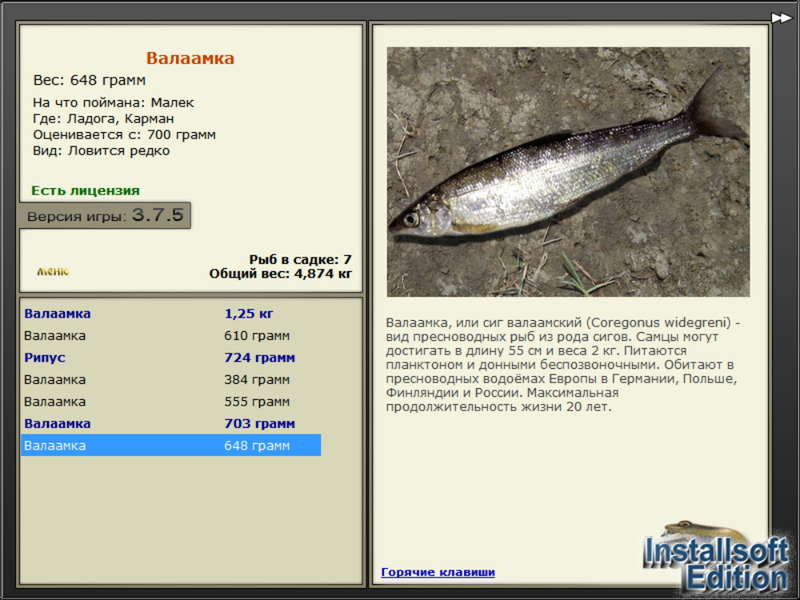Click the Вес: 648 грамм text
This screenshot has width=800, height=600.
89,80
